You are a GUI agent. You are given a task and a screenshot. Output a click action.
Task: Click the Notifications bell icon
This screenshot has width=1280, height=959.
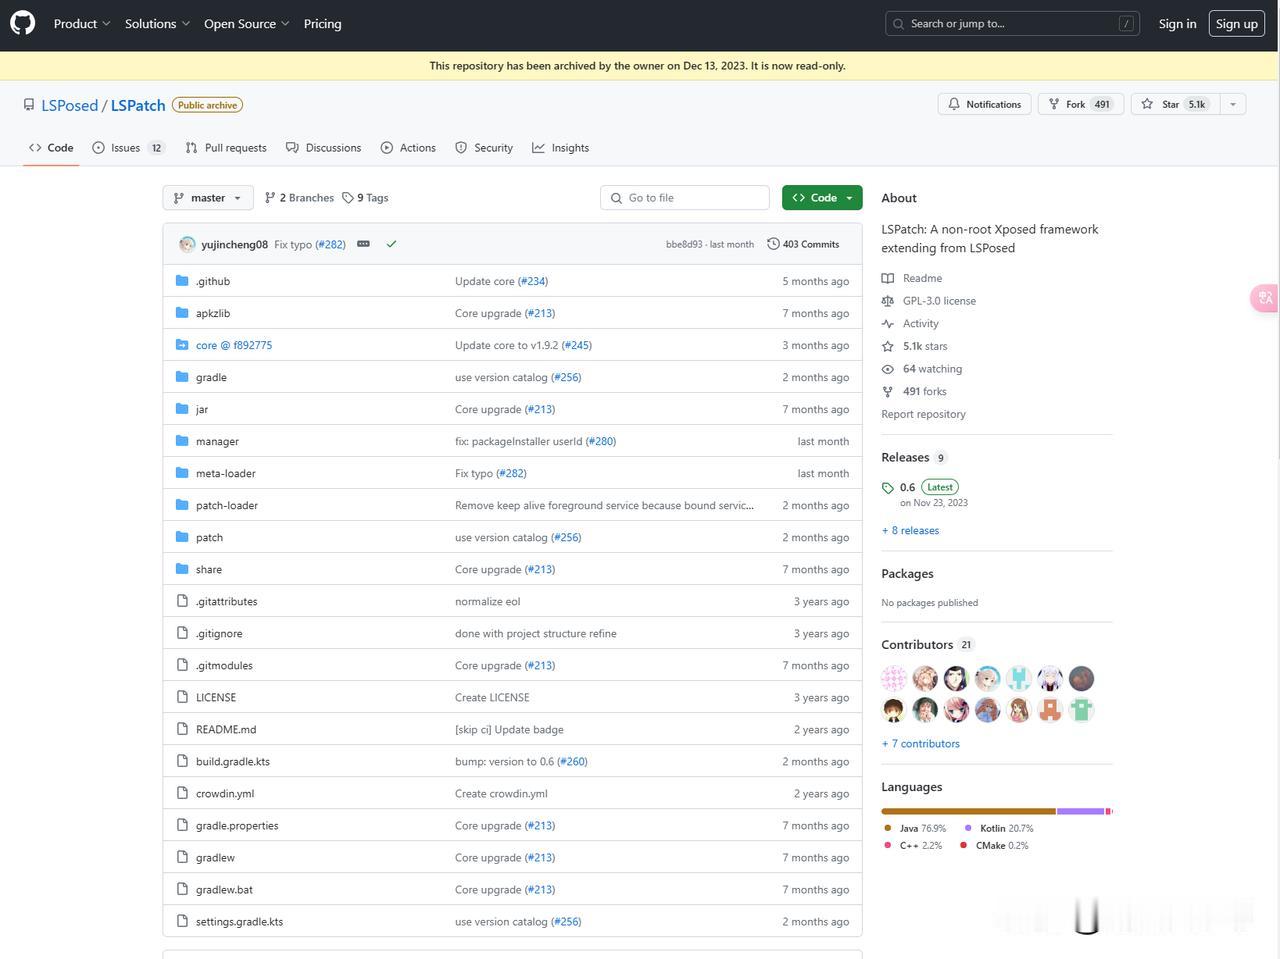954,104
